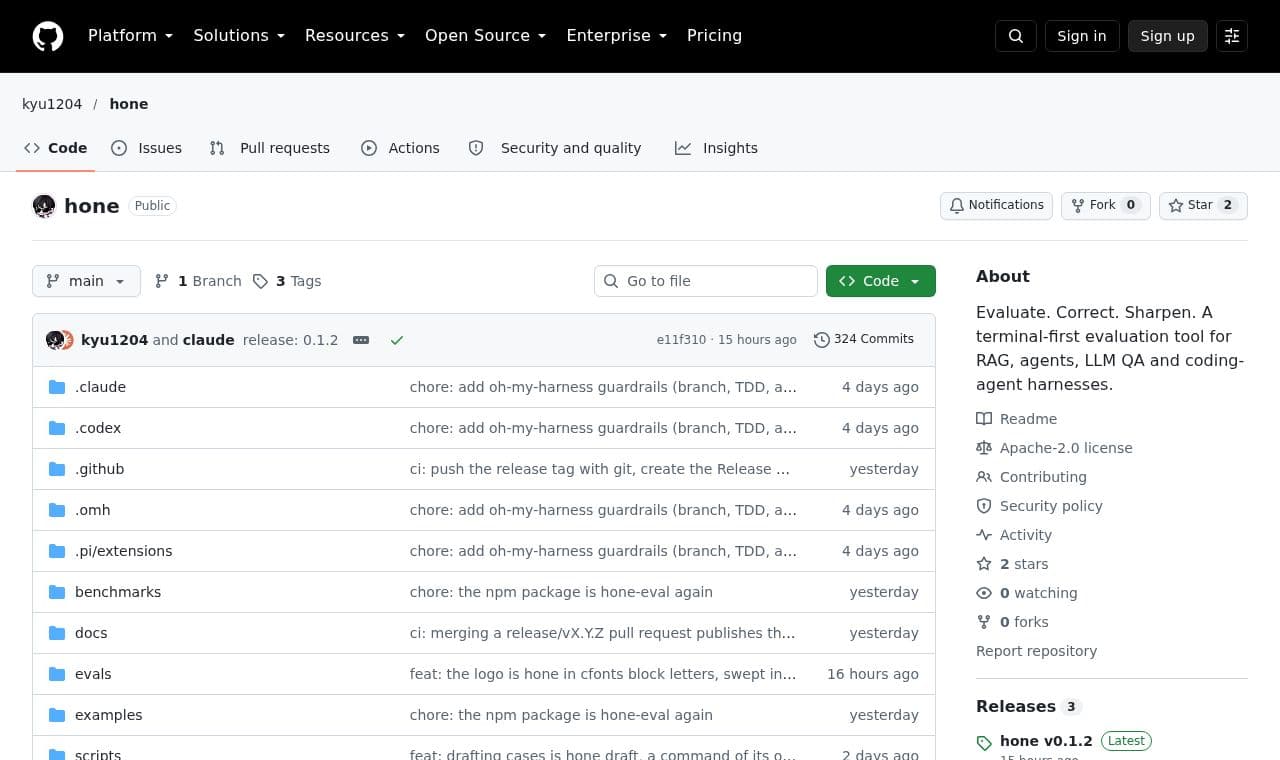Select the Code tab
The height and width of the screenshot is (760, 1280).
click(56, 148)
